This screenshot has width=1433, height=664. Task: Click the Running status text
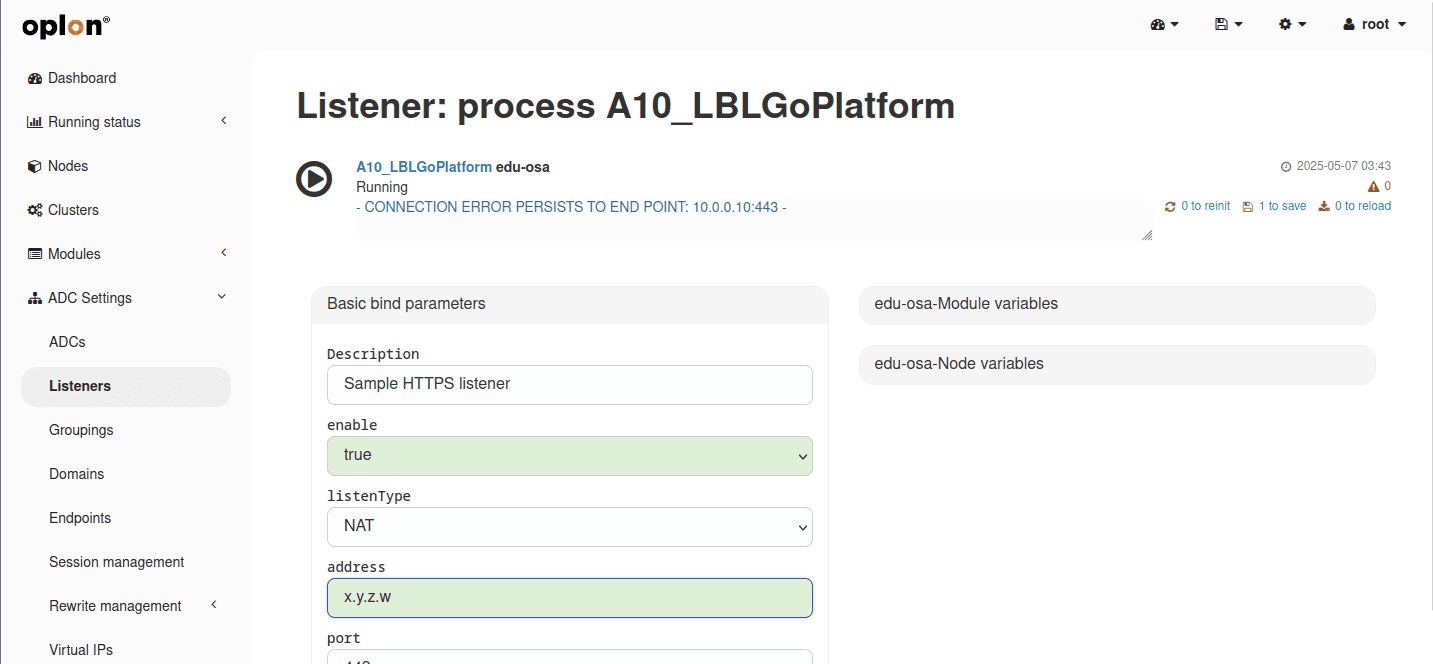[x=382, y=187]
